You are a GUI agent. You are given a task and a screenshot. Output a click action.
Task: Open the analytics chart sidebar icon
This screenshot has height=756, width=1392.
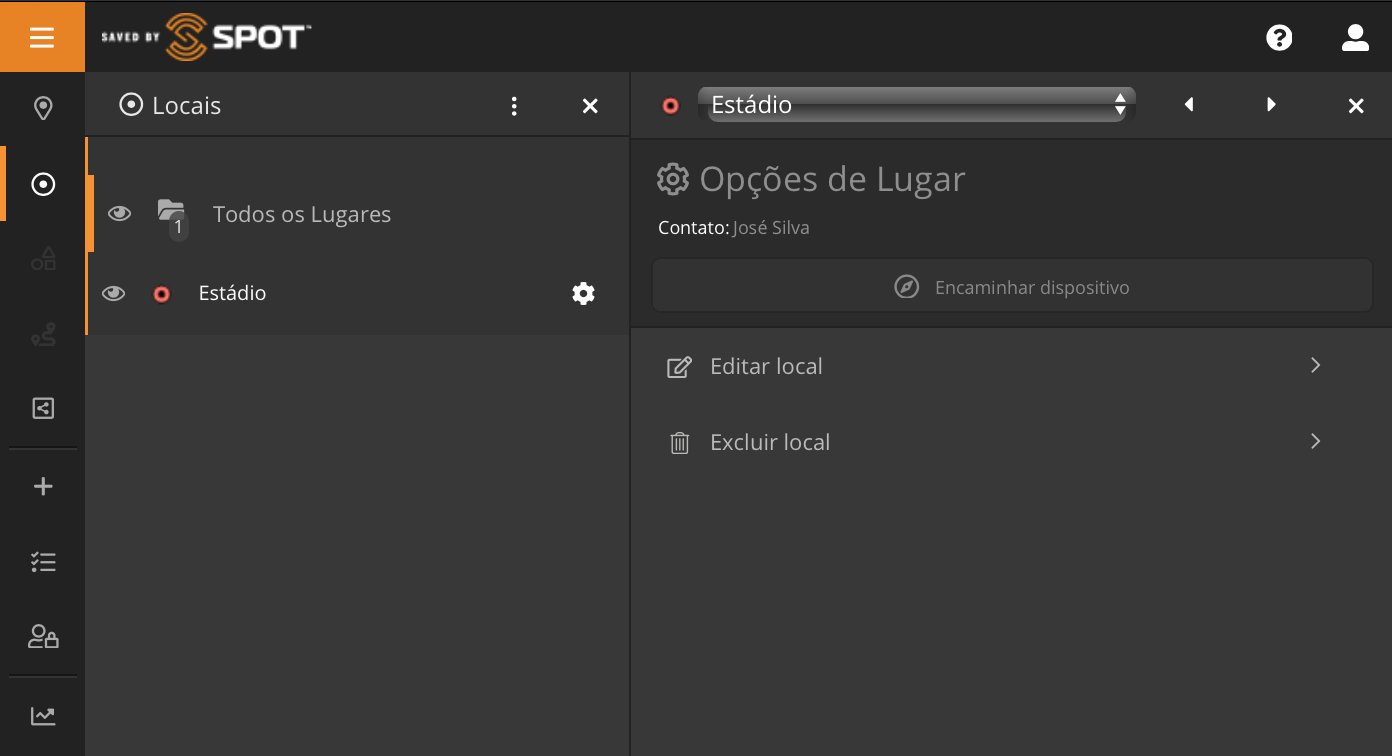[x=43, y=715]
